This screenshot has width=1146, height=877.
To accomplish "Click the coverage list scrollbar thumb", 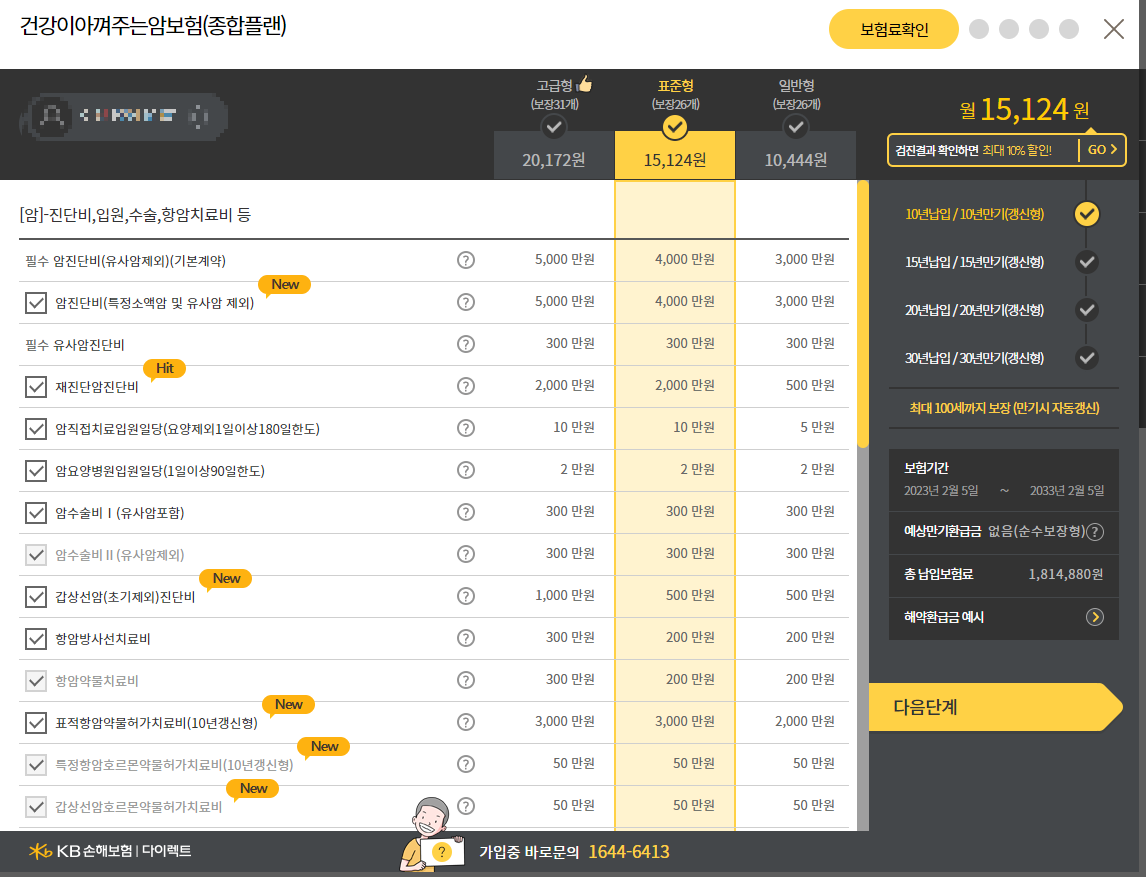I will click(863, 314).
